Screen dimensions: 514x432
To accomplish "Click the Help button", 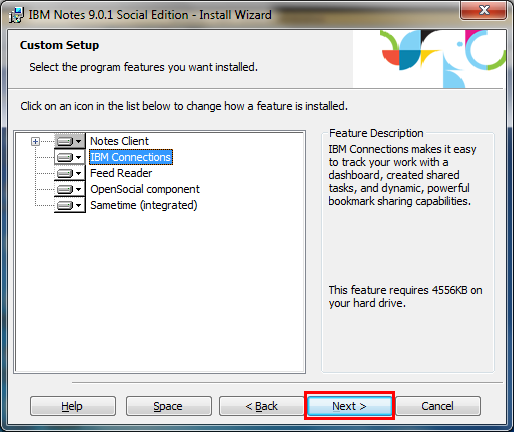I will pos(73,406).
